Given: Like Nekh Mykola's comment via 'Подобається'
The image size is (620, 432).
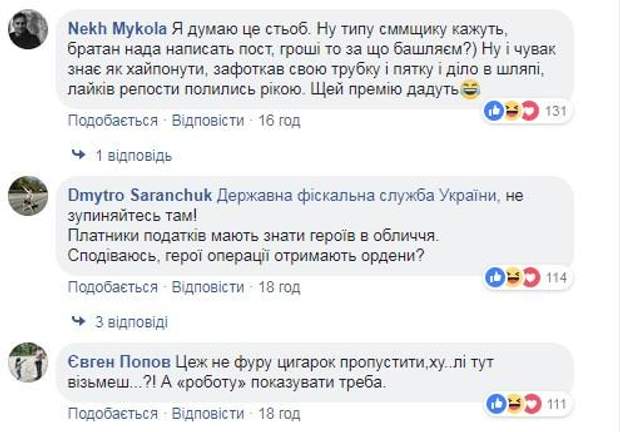Looking at the screenshot, I should click(x=112, y=120).
